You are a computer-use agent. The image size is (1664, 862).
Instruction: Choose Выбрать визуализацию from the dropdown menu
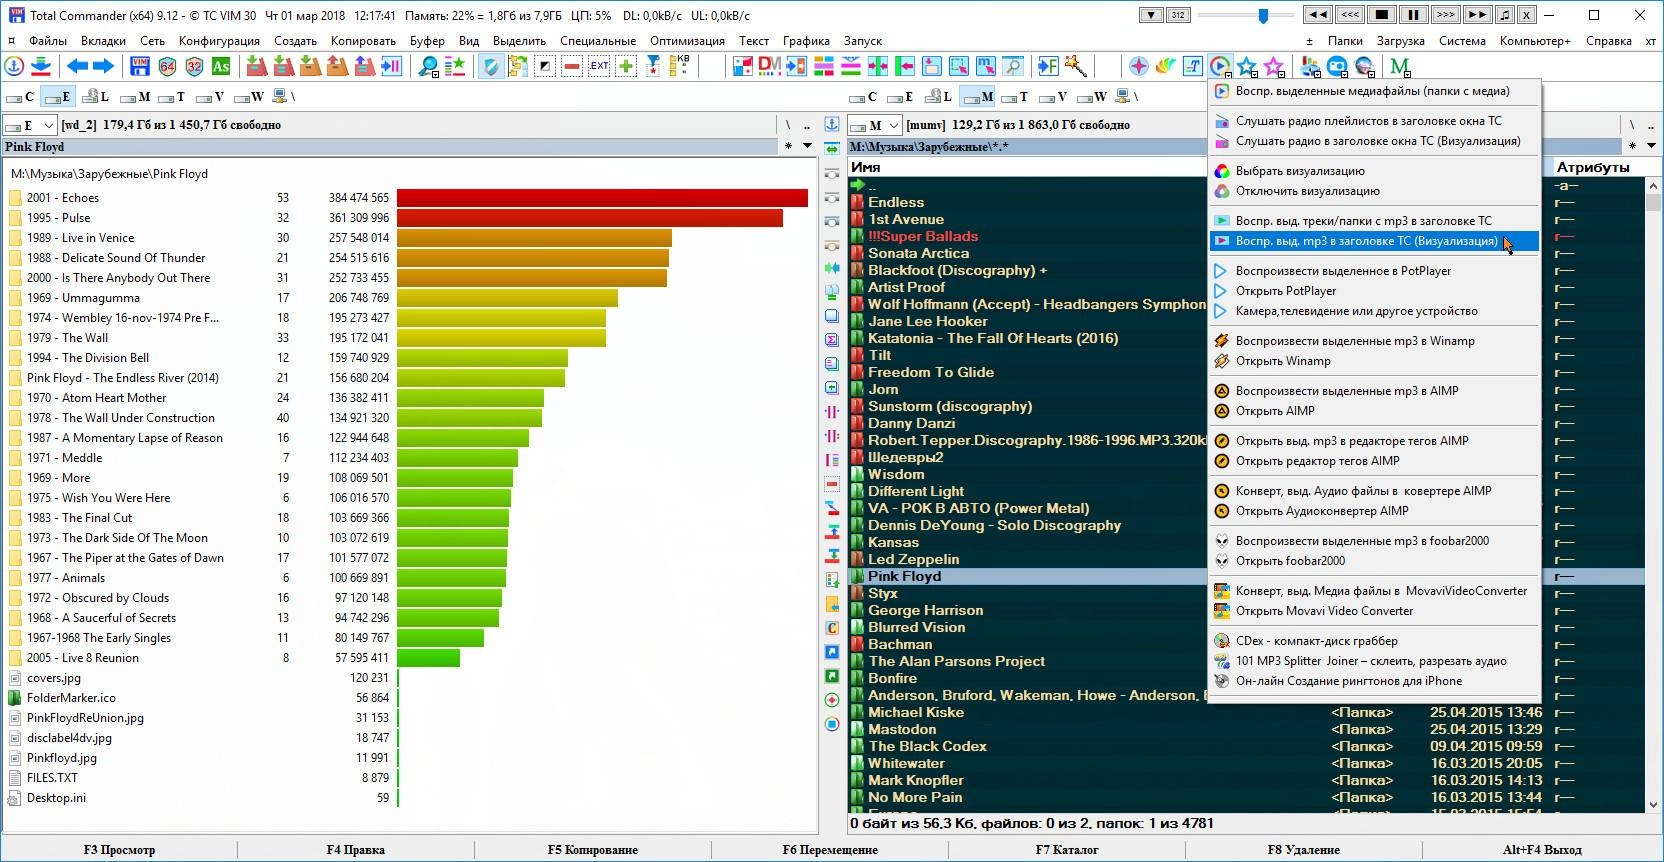1374,171
